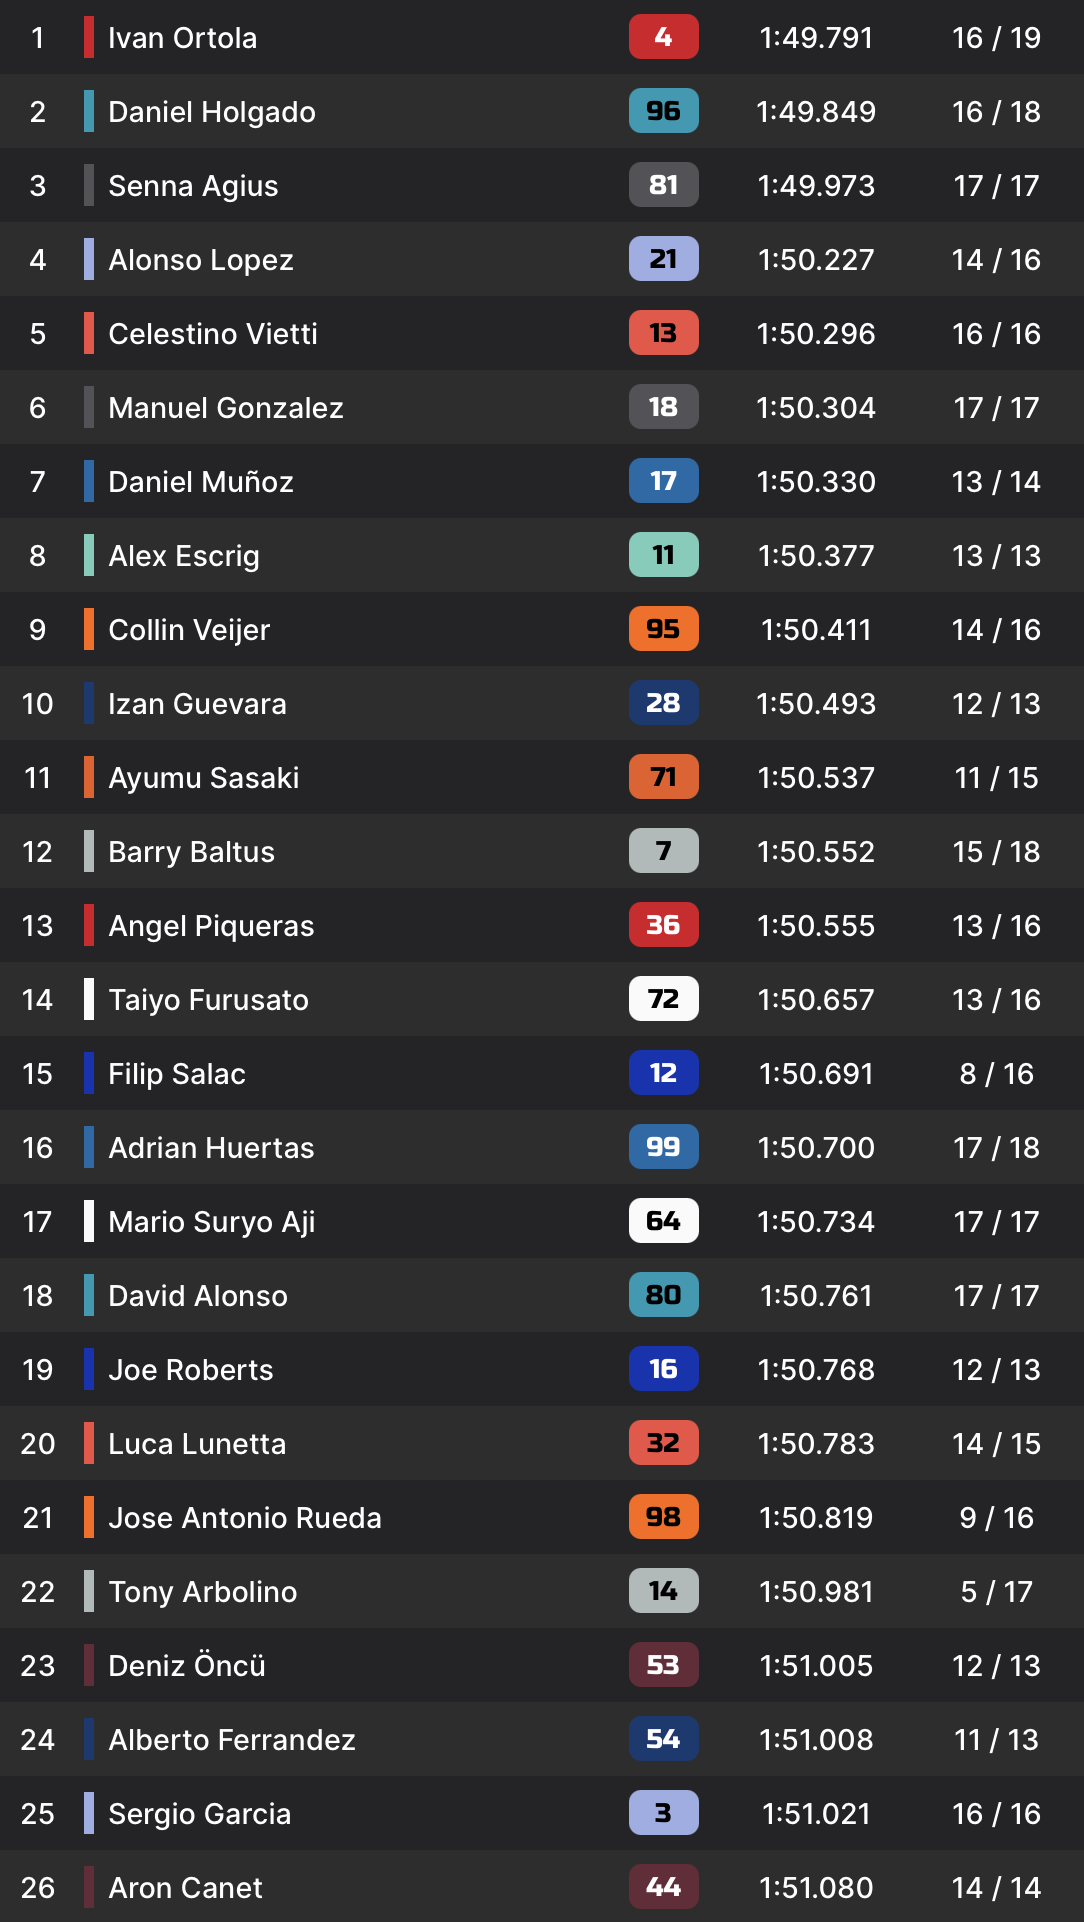Open Ivan Ortola rider entry
Screen dimensions: 1084x1922
pos(542,37)
